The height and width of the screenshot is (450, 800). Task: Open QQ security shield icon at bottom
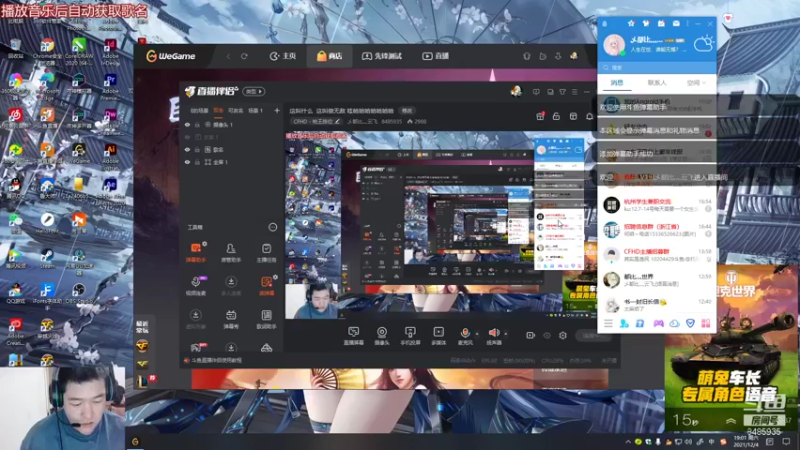coord(690,323)
